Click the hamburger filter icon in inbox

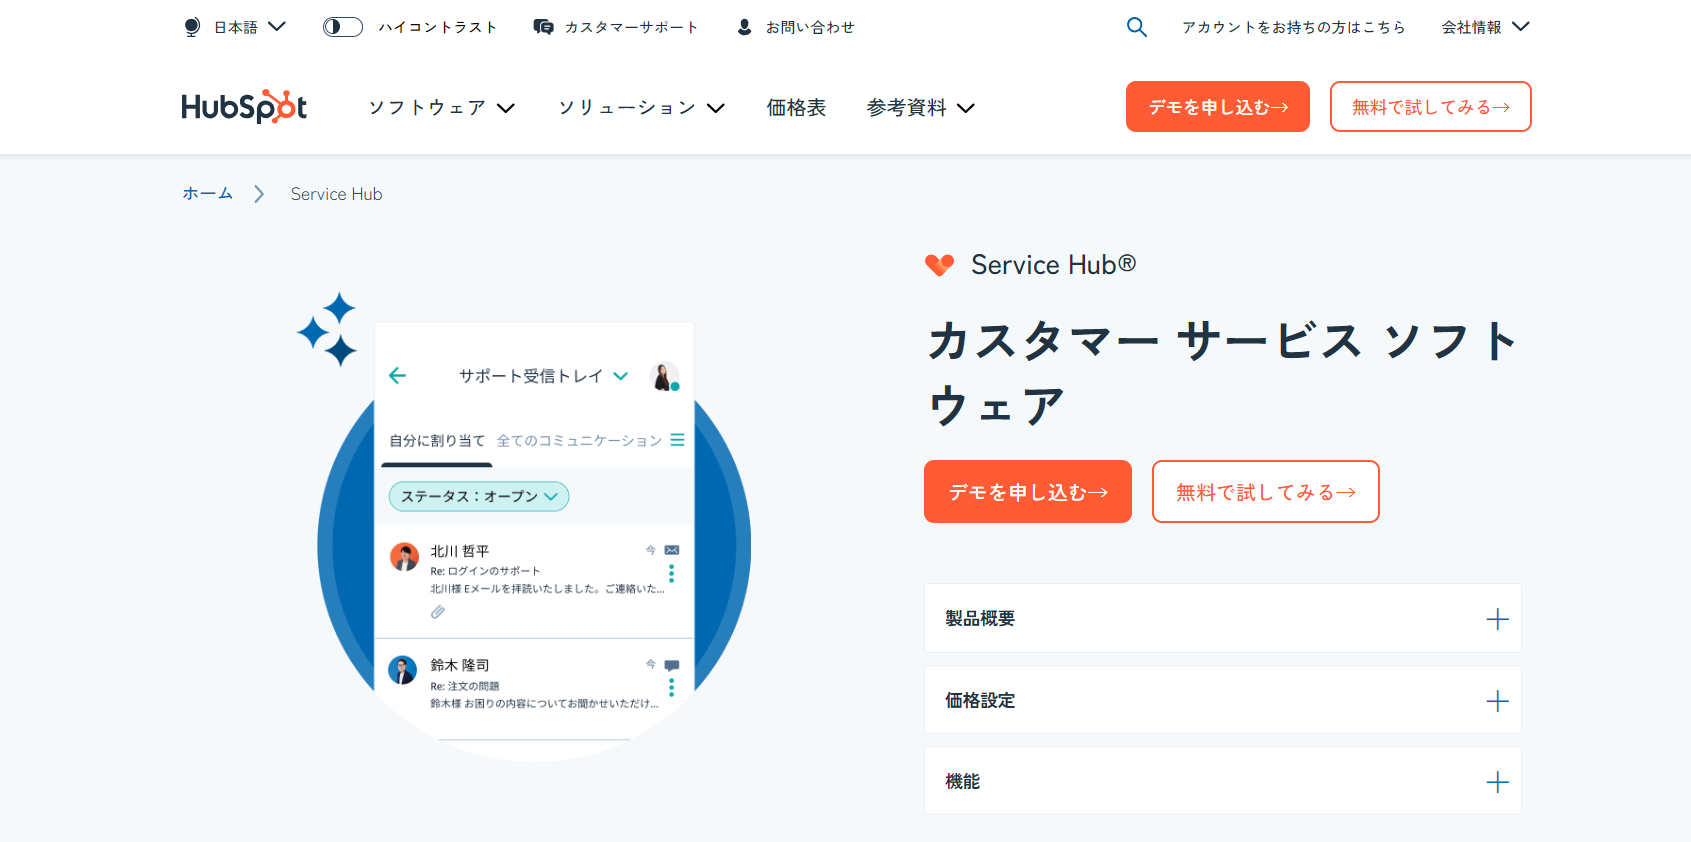[677, 440]
